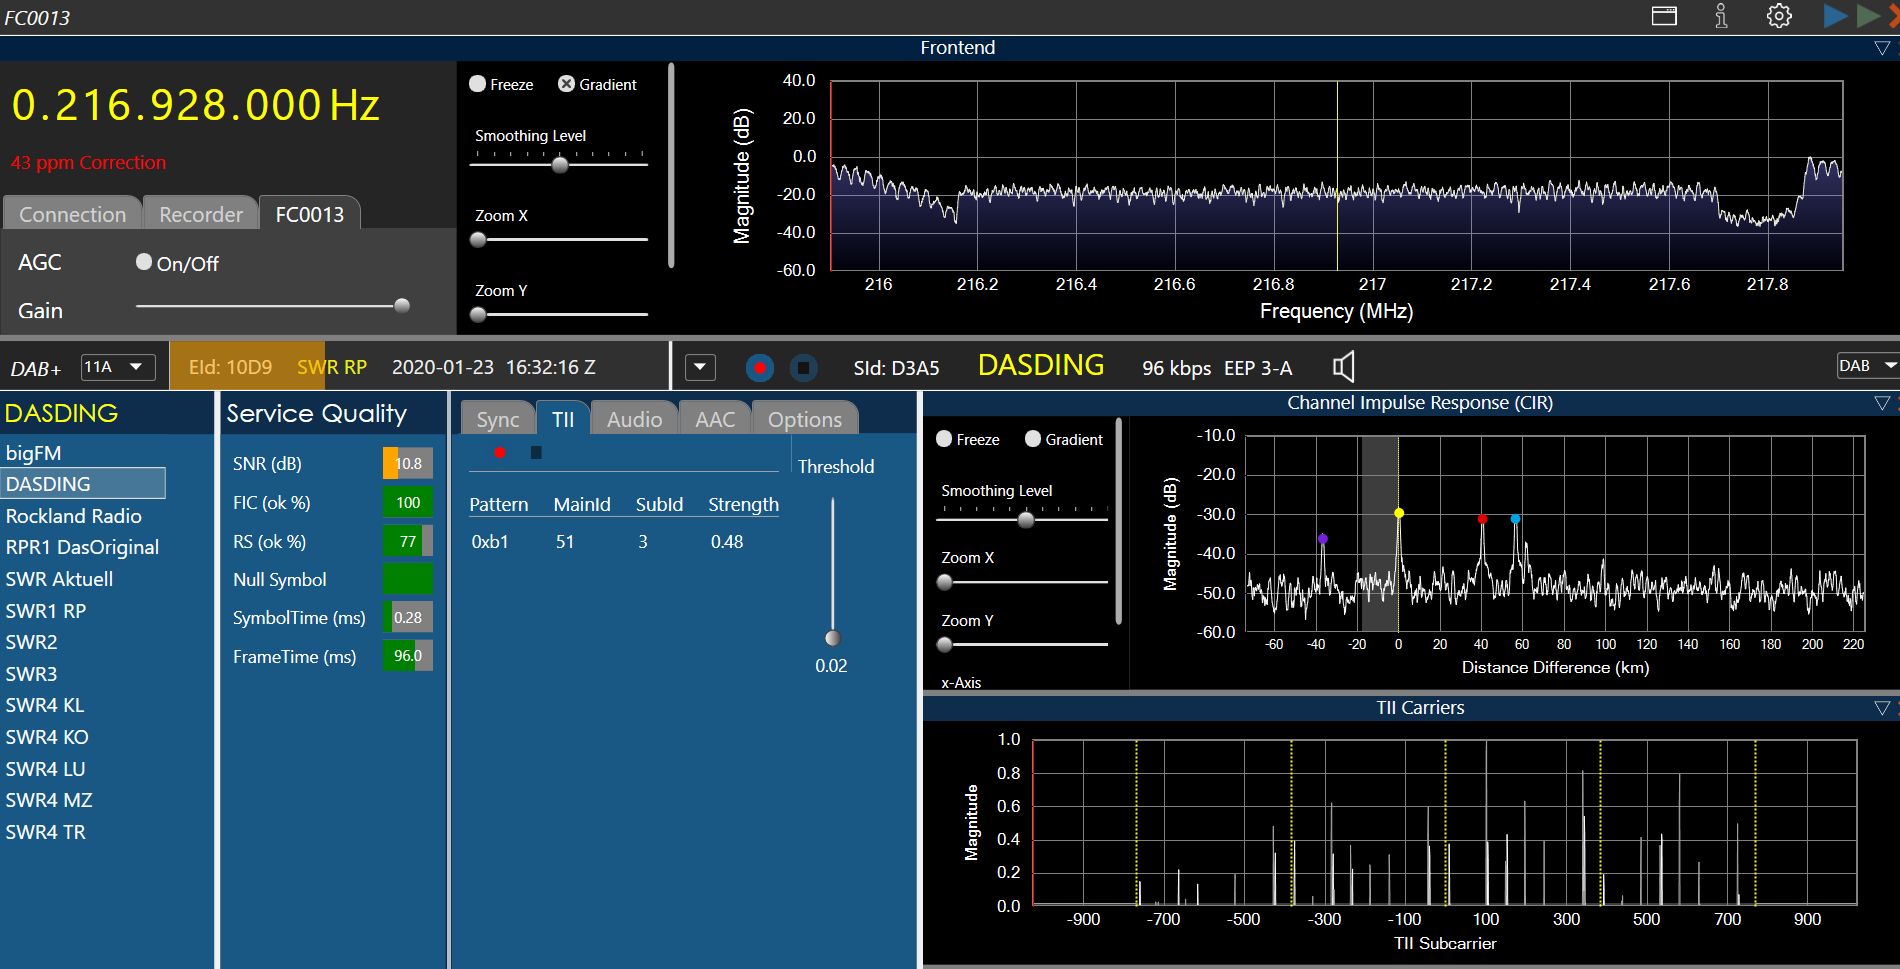Select the Rockland Radio service
Screen dimensions: 1900x969
click(74, 516)
